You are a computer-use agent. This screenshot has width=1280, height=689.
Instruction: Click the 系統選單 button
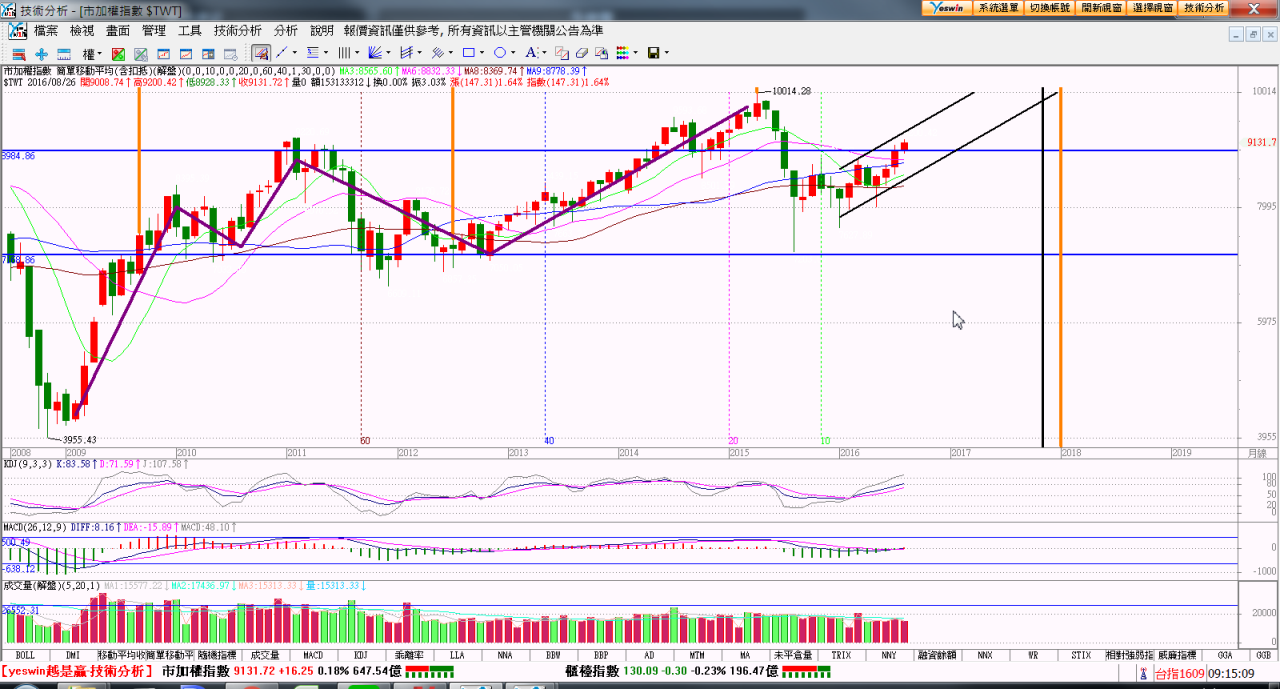tap(998, 7)
